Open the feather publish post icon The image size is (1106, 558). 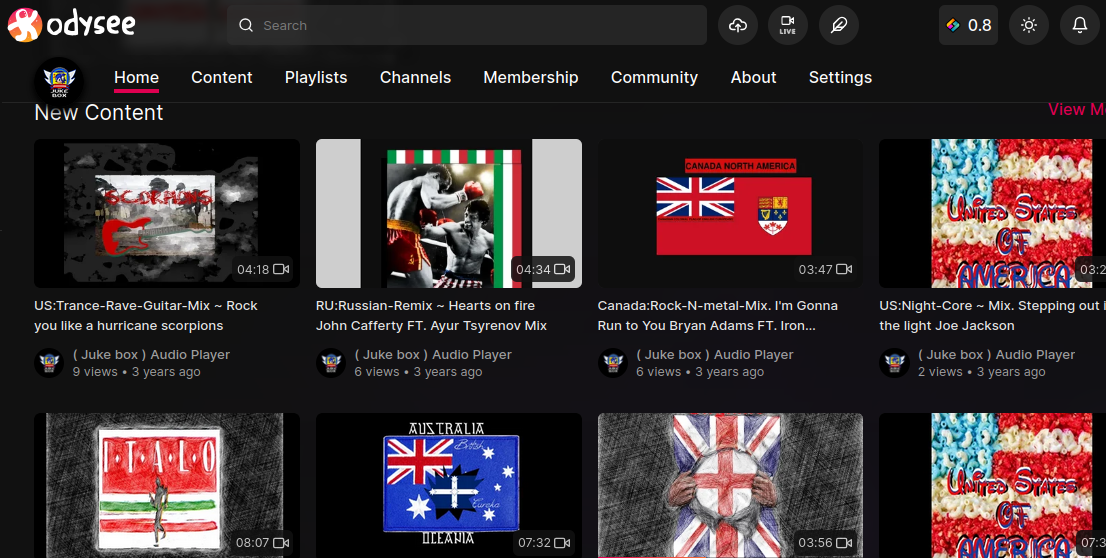point(839,25)
